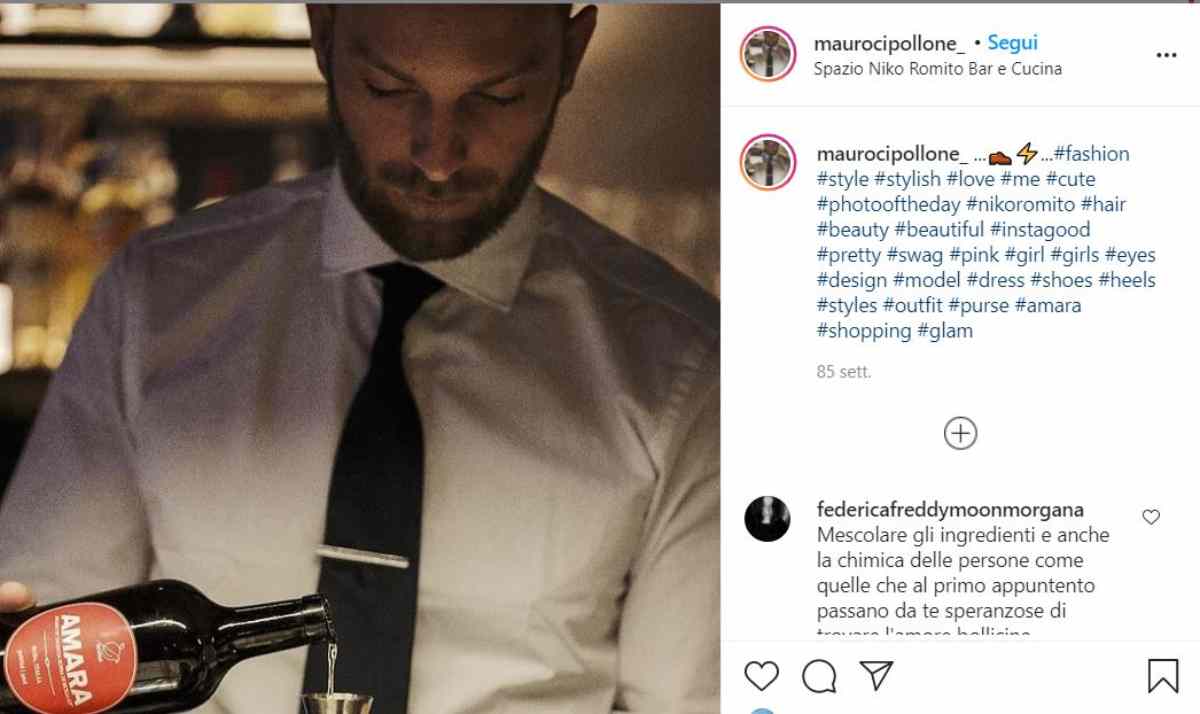Like federicafreddymoonmorgana's comment
Image resolution: width=1200 pixels, height=714 pixels.
tap(1151, 517)
